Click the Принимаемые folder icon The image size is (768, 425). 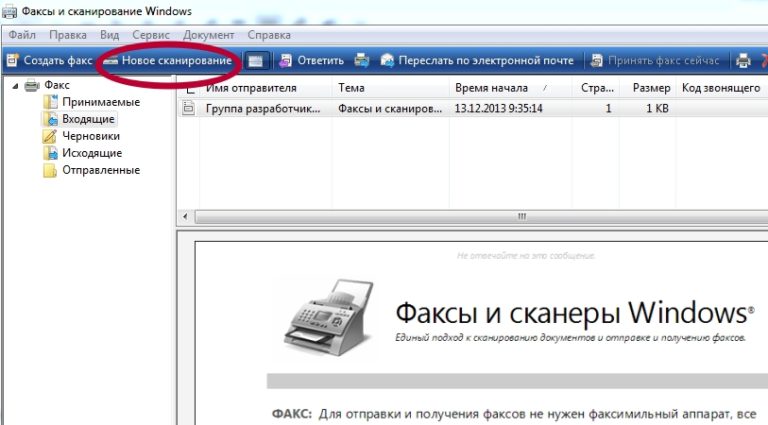pos(50,102)
